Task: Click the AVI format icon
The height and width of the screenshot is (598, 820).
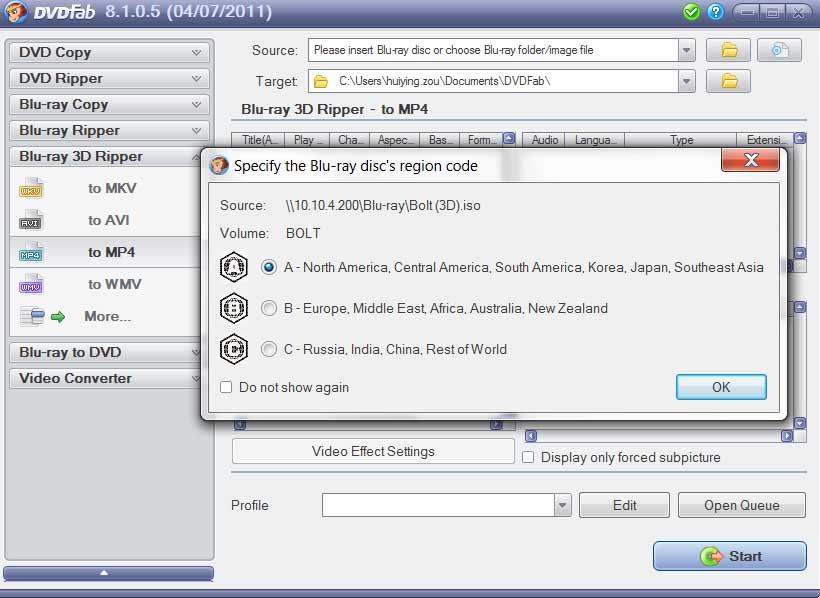Action: 30,221
